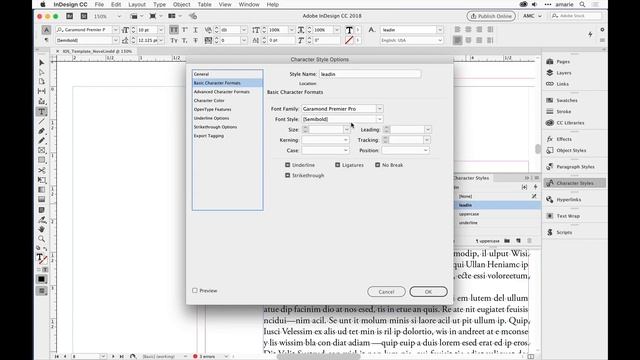Click the OK button

428,291
